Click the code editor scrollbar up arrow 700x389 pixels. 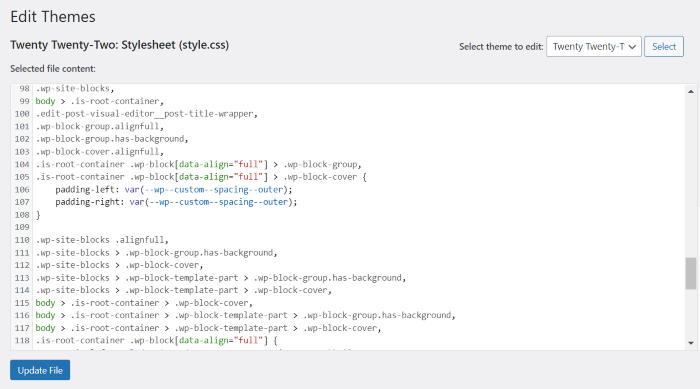click(x=691, y=92)
